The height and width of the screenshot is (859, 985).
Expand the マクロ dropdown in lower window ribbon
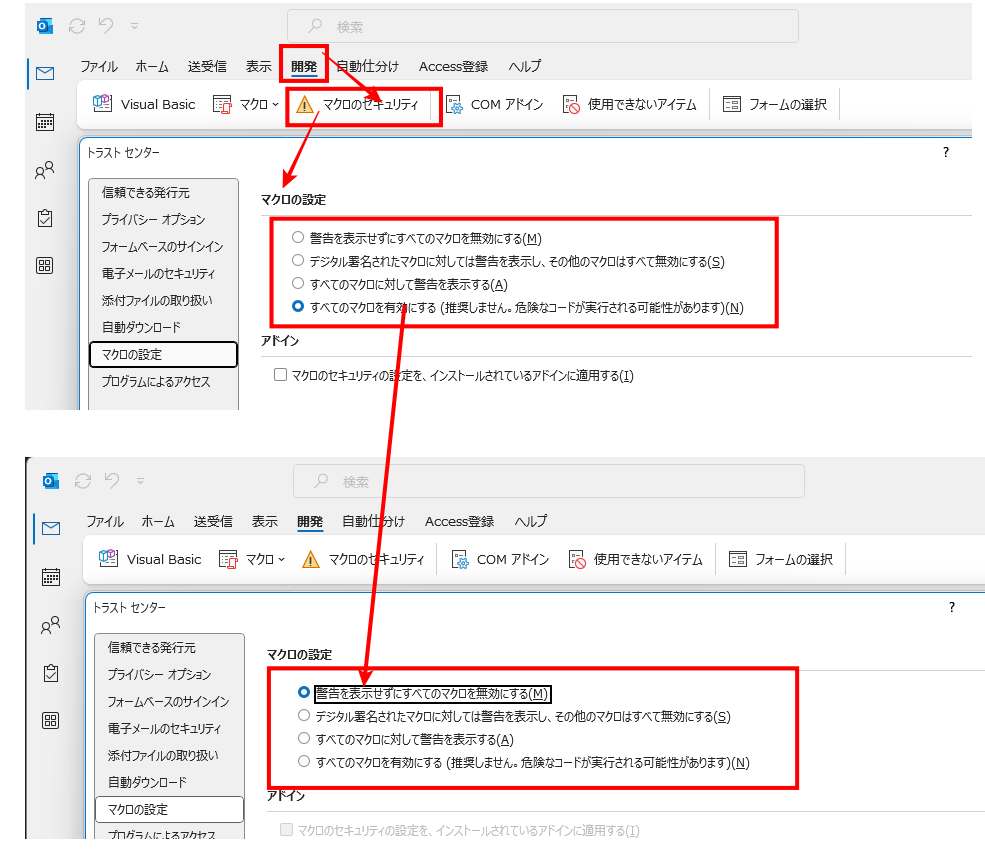point(253,559)
